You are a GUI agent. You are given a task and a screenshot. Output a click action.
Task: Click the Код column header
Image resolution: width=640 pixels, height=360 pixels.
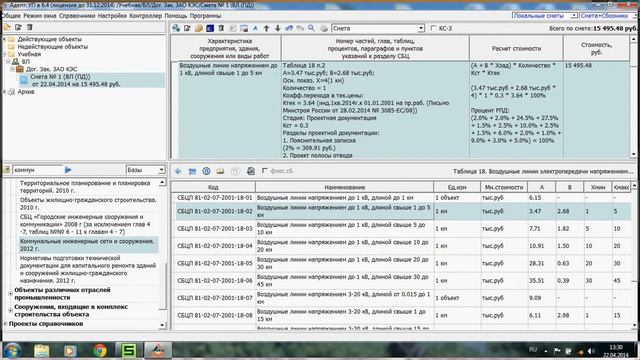tap(213, 187)
